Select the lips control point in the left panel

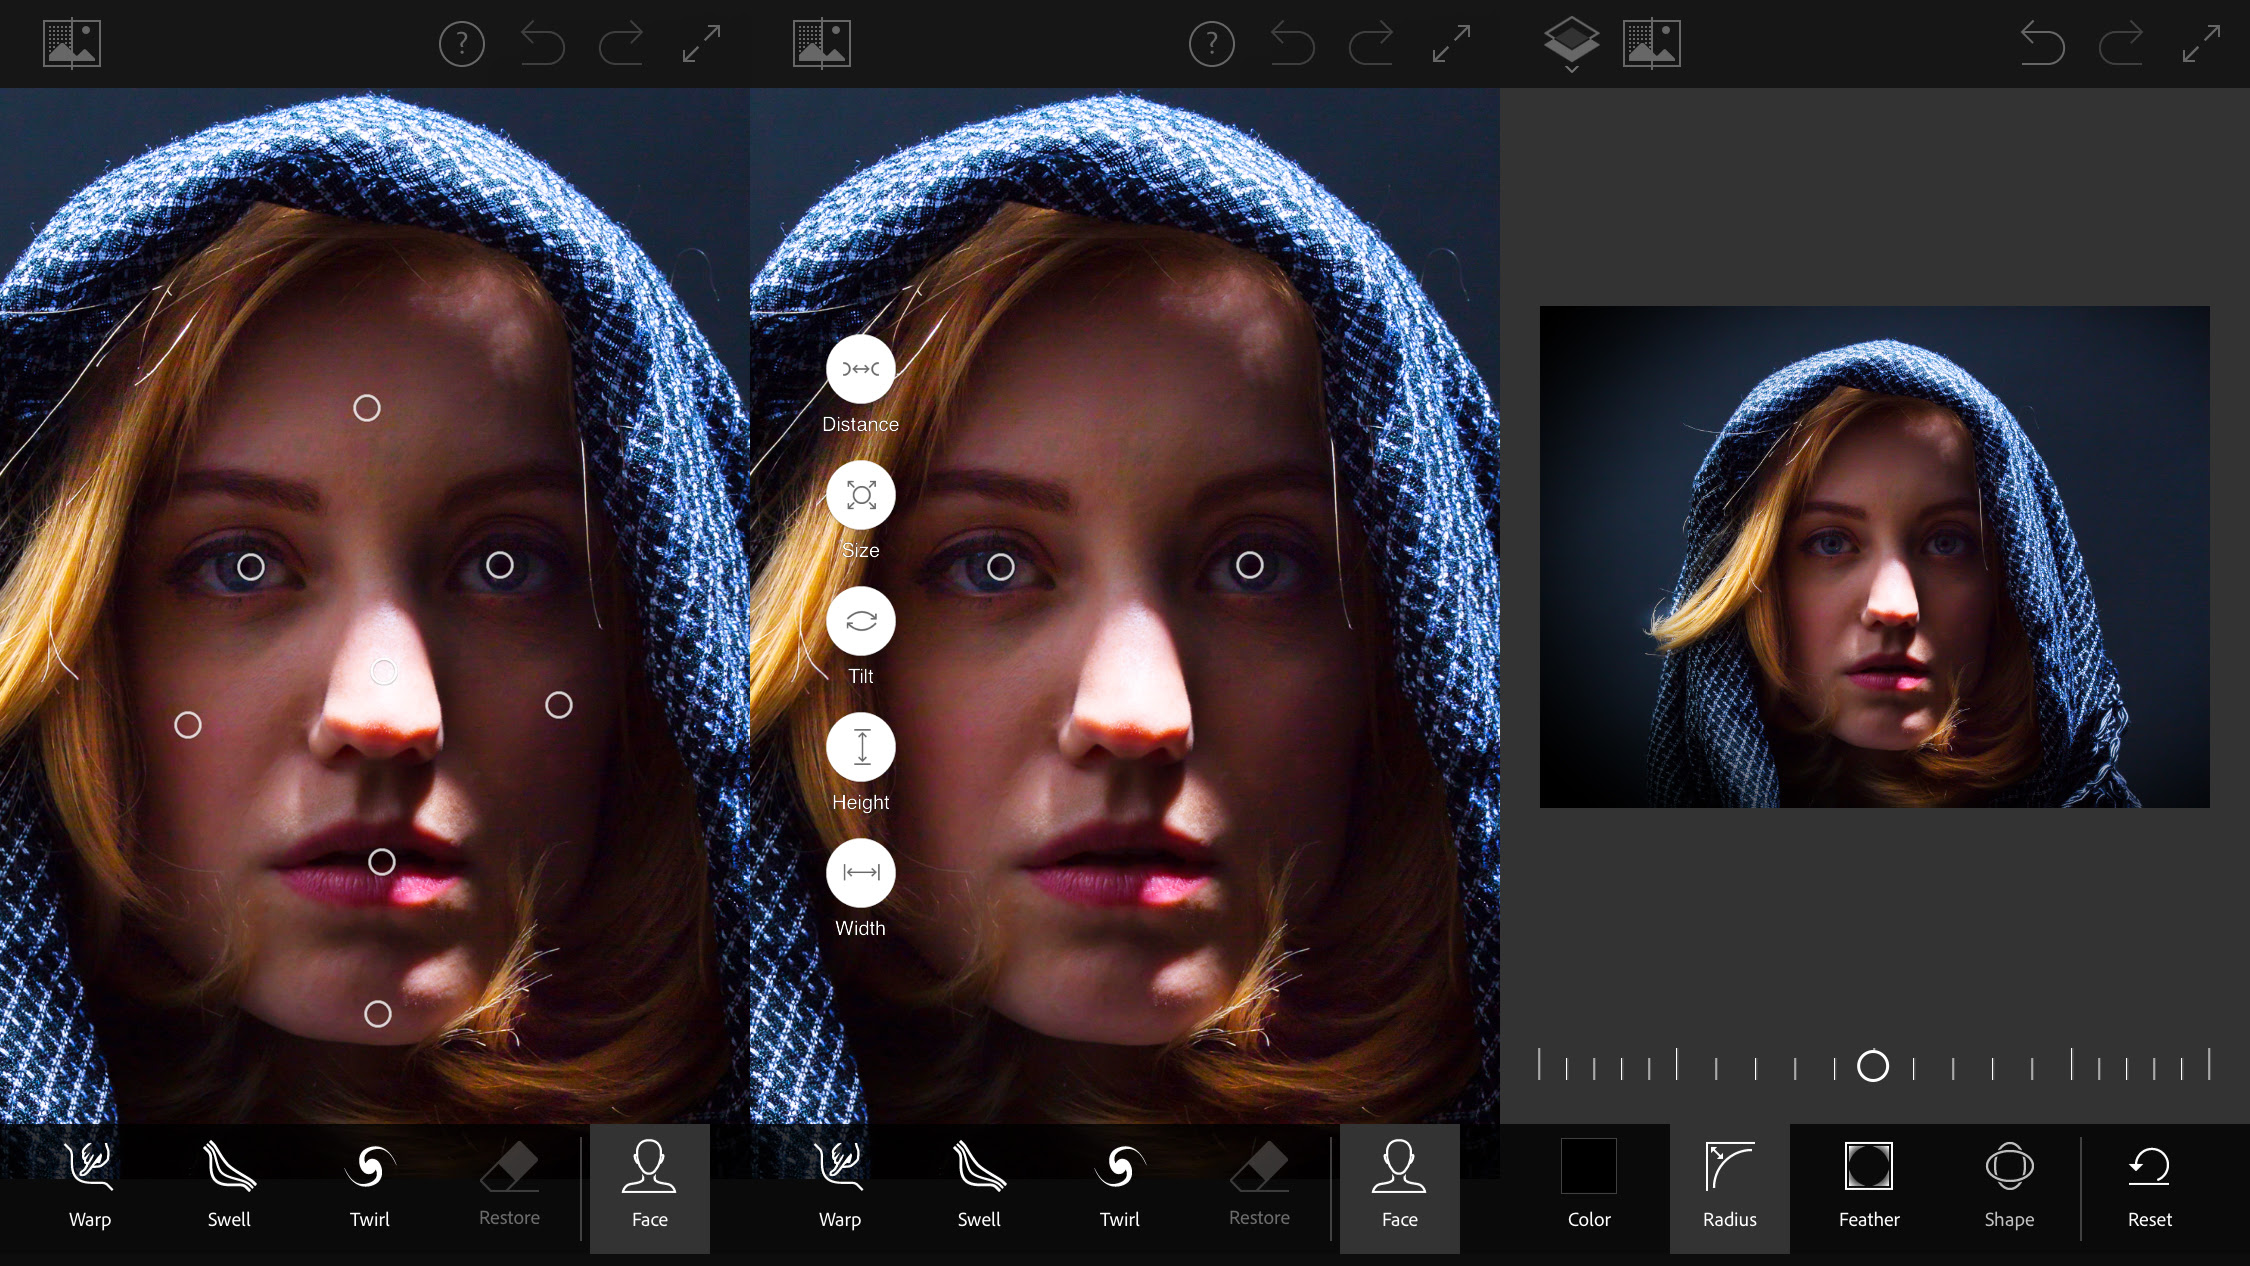pos(382,862)
